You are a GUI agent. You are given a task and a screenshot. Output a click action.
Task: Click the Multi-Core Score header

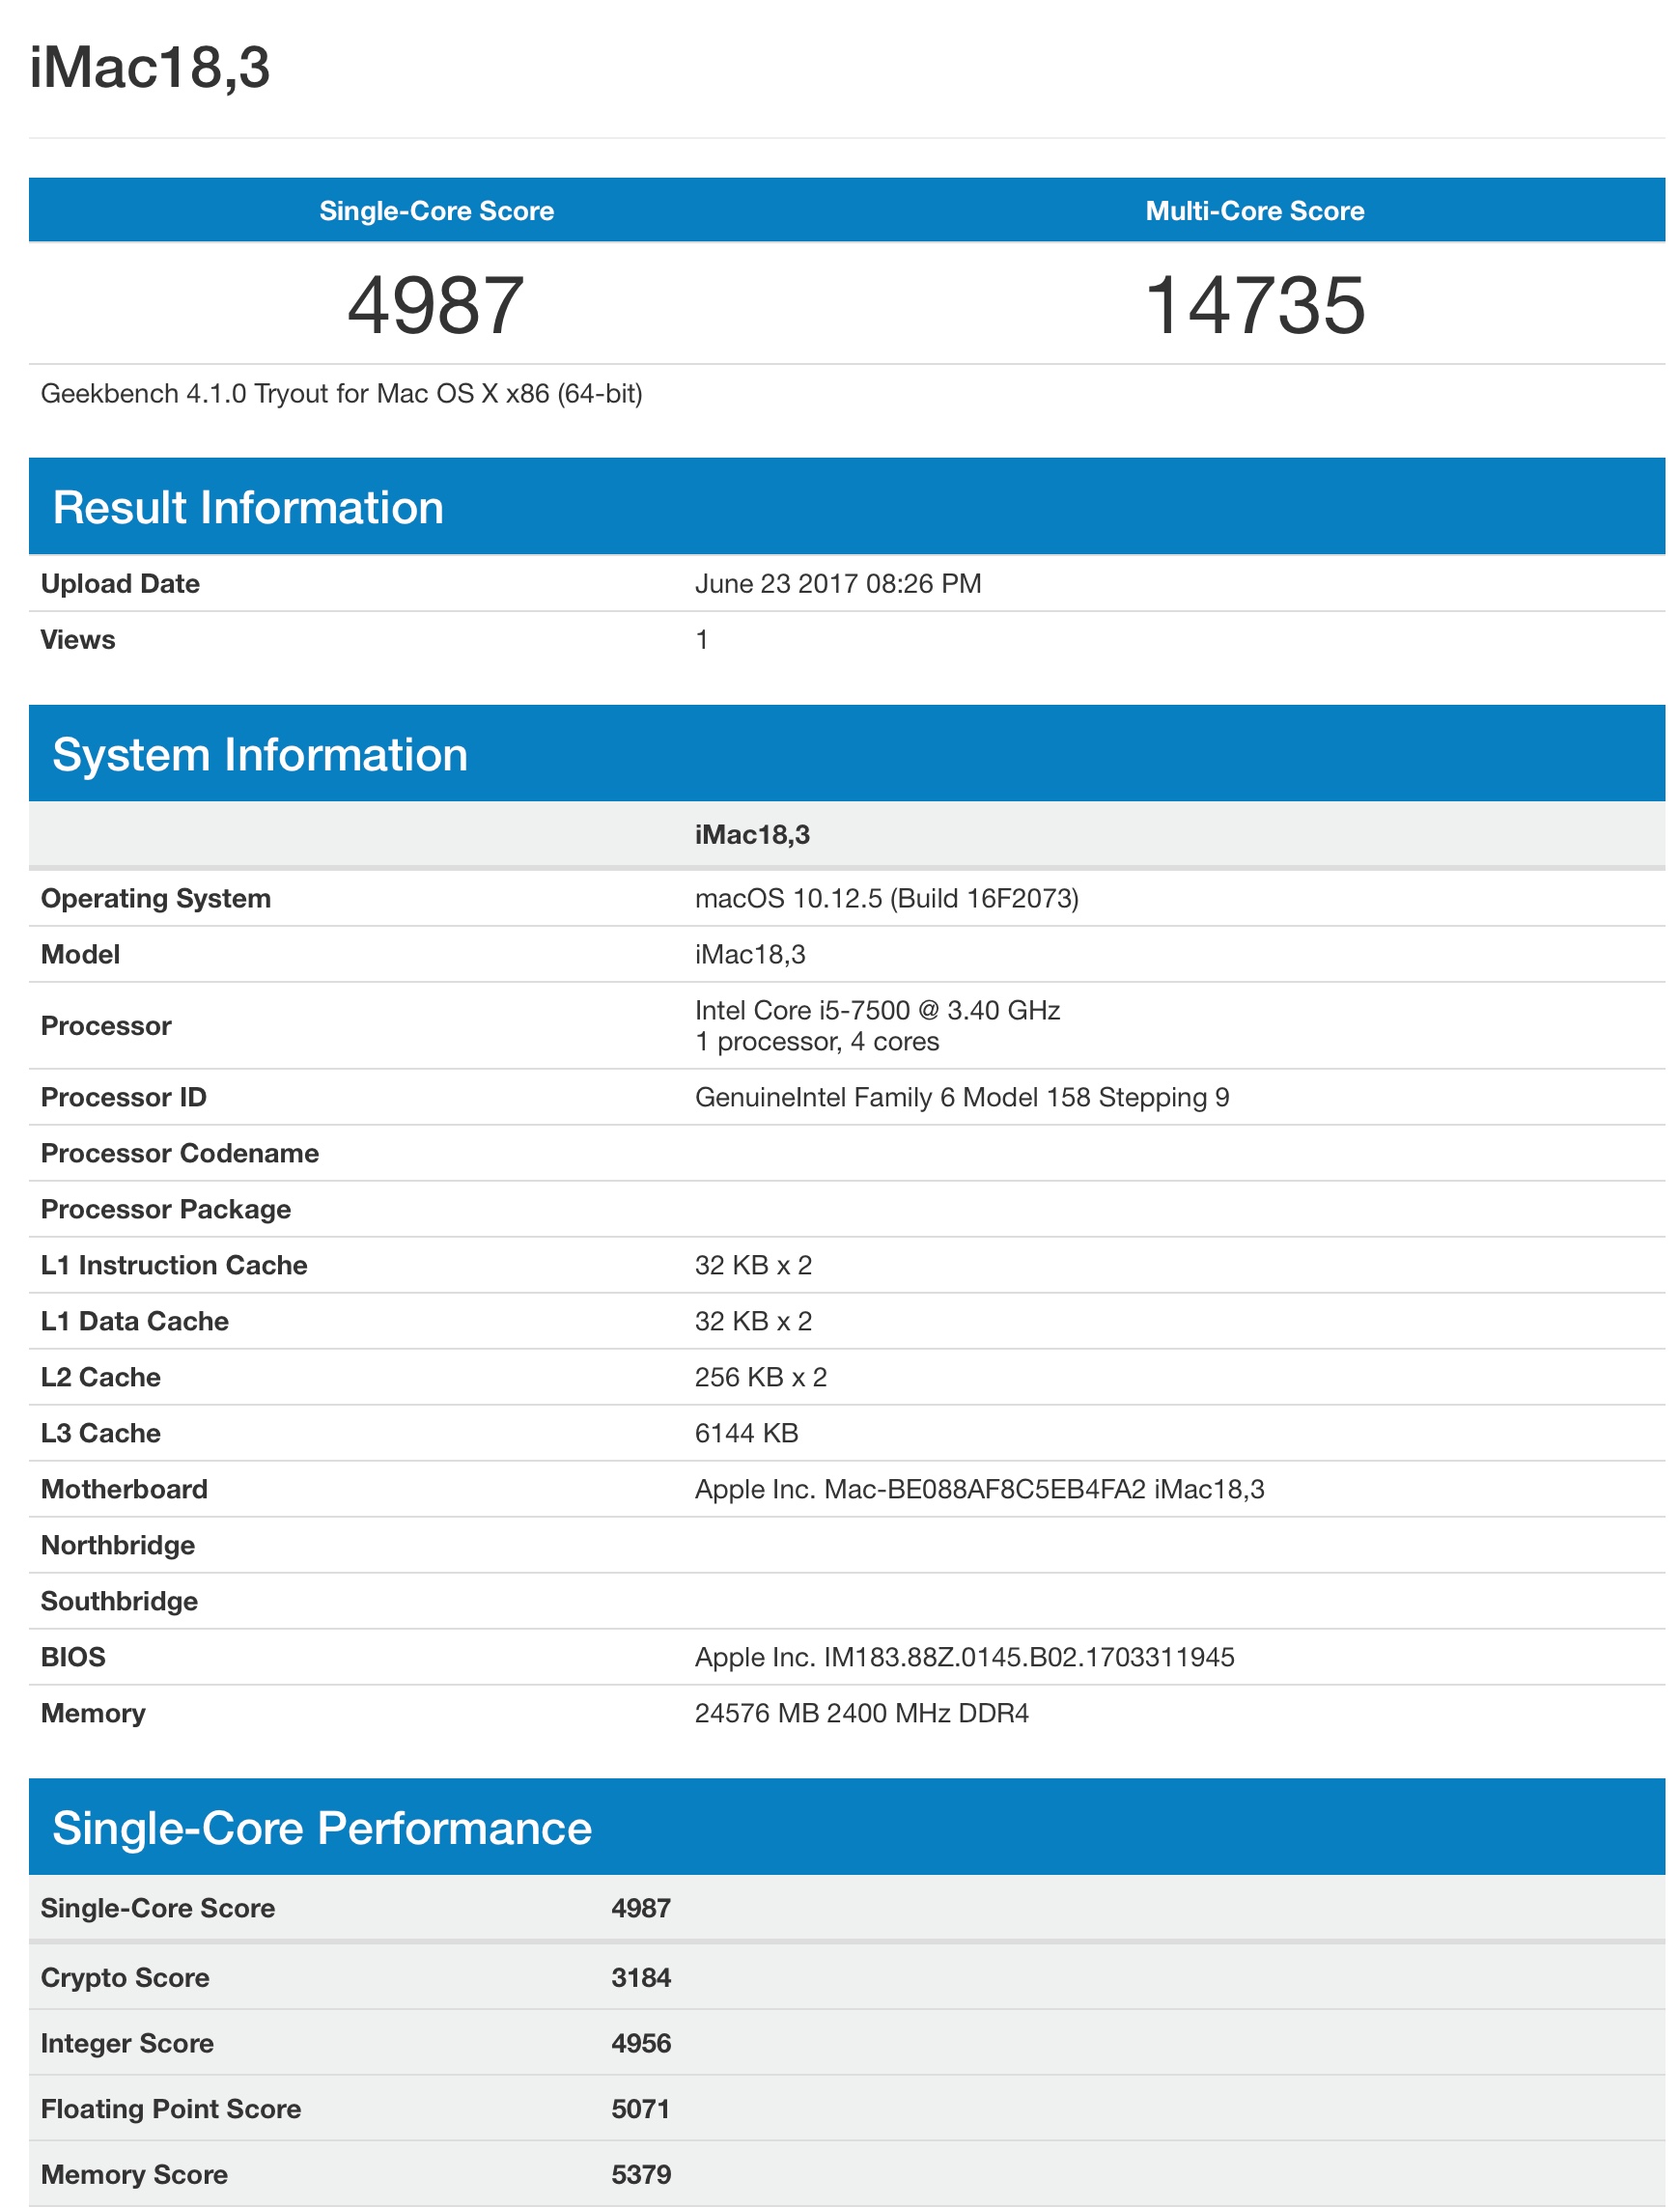[1254, 211]
